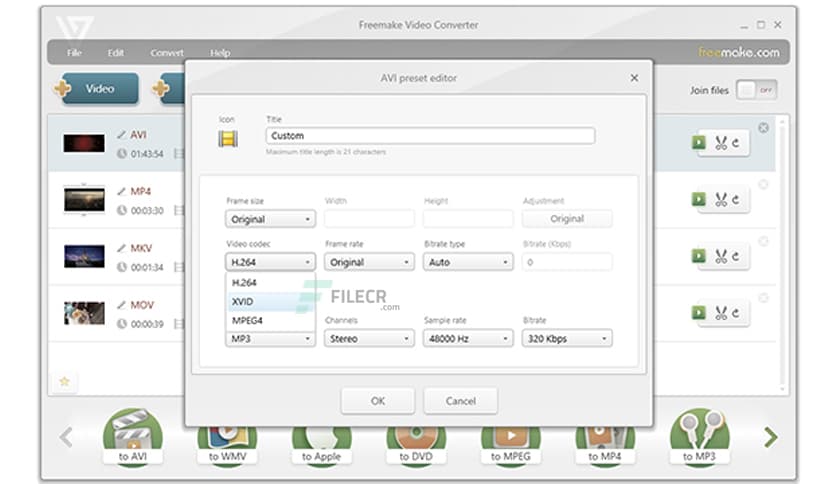Play the AVI file preview
The width and height of the screenshot is (836, 484).
point(698,142)
